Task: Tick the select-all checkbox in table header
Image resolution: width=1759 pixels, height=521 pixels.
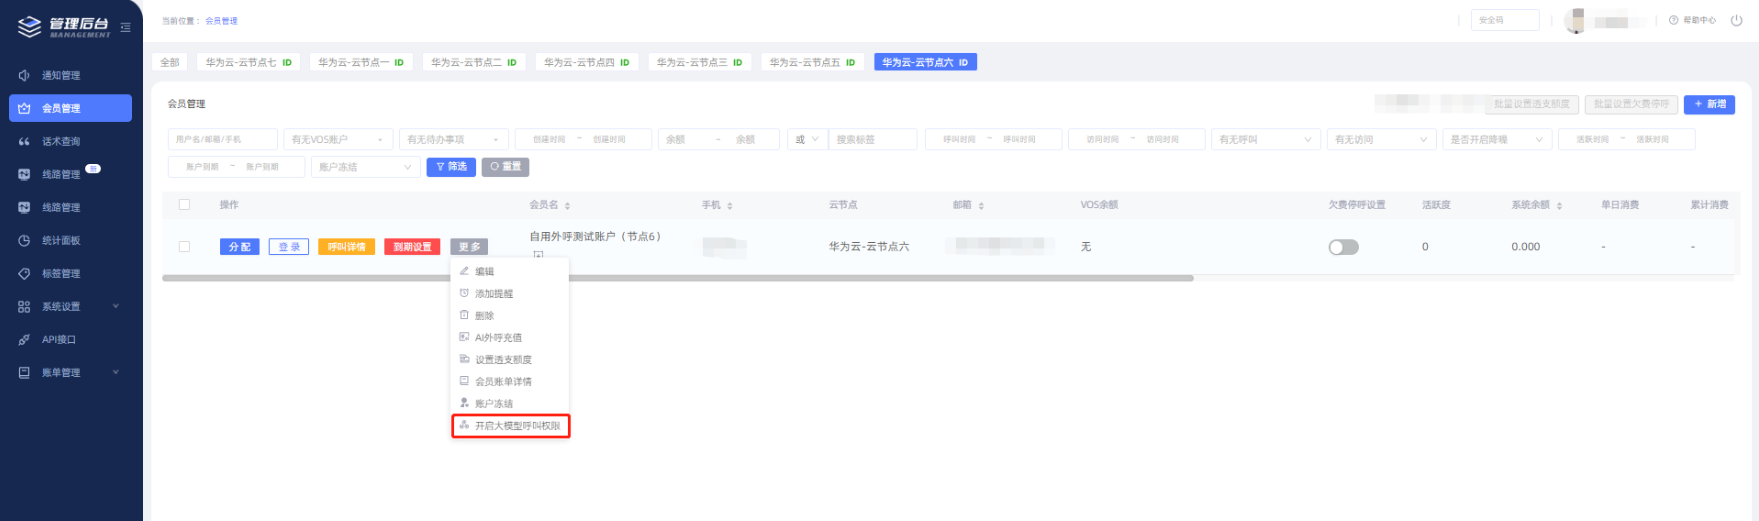Action: click(184, 204)
